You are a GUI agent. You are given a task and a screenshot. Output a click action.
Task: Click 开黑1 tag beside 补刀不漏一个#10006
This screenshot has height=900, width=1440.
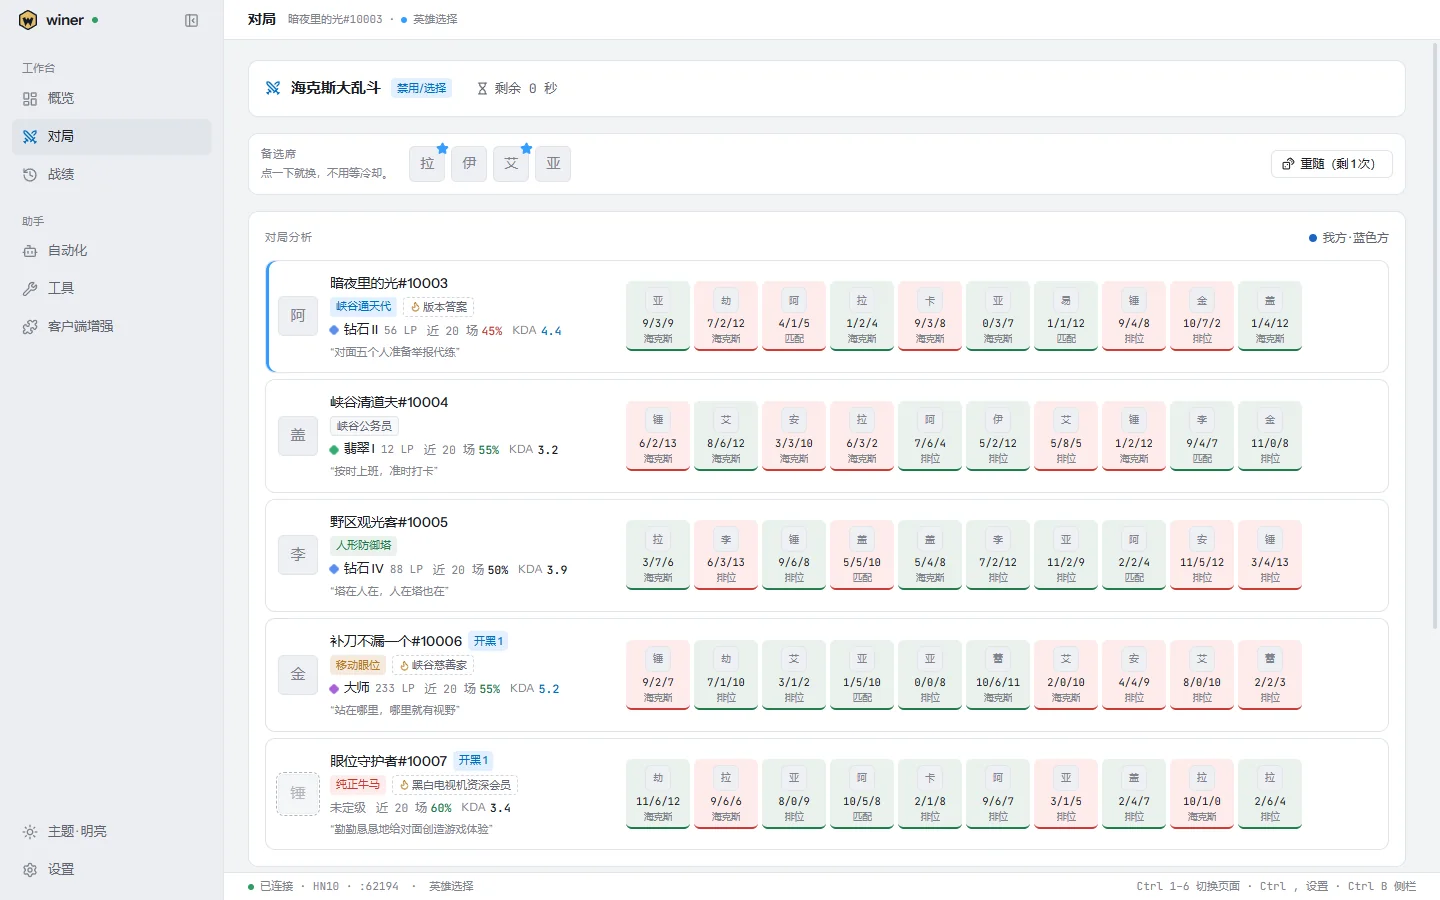coord(488,641)
